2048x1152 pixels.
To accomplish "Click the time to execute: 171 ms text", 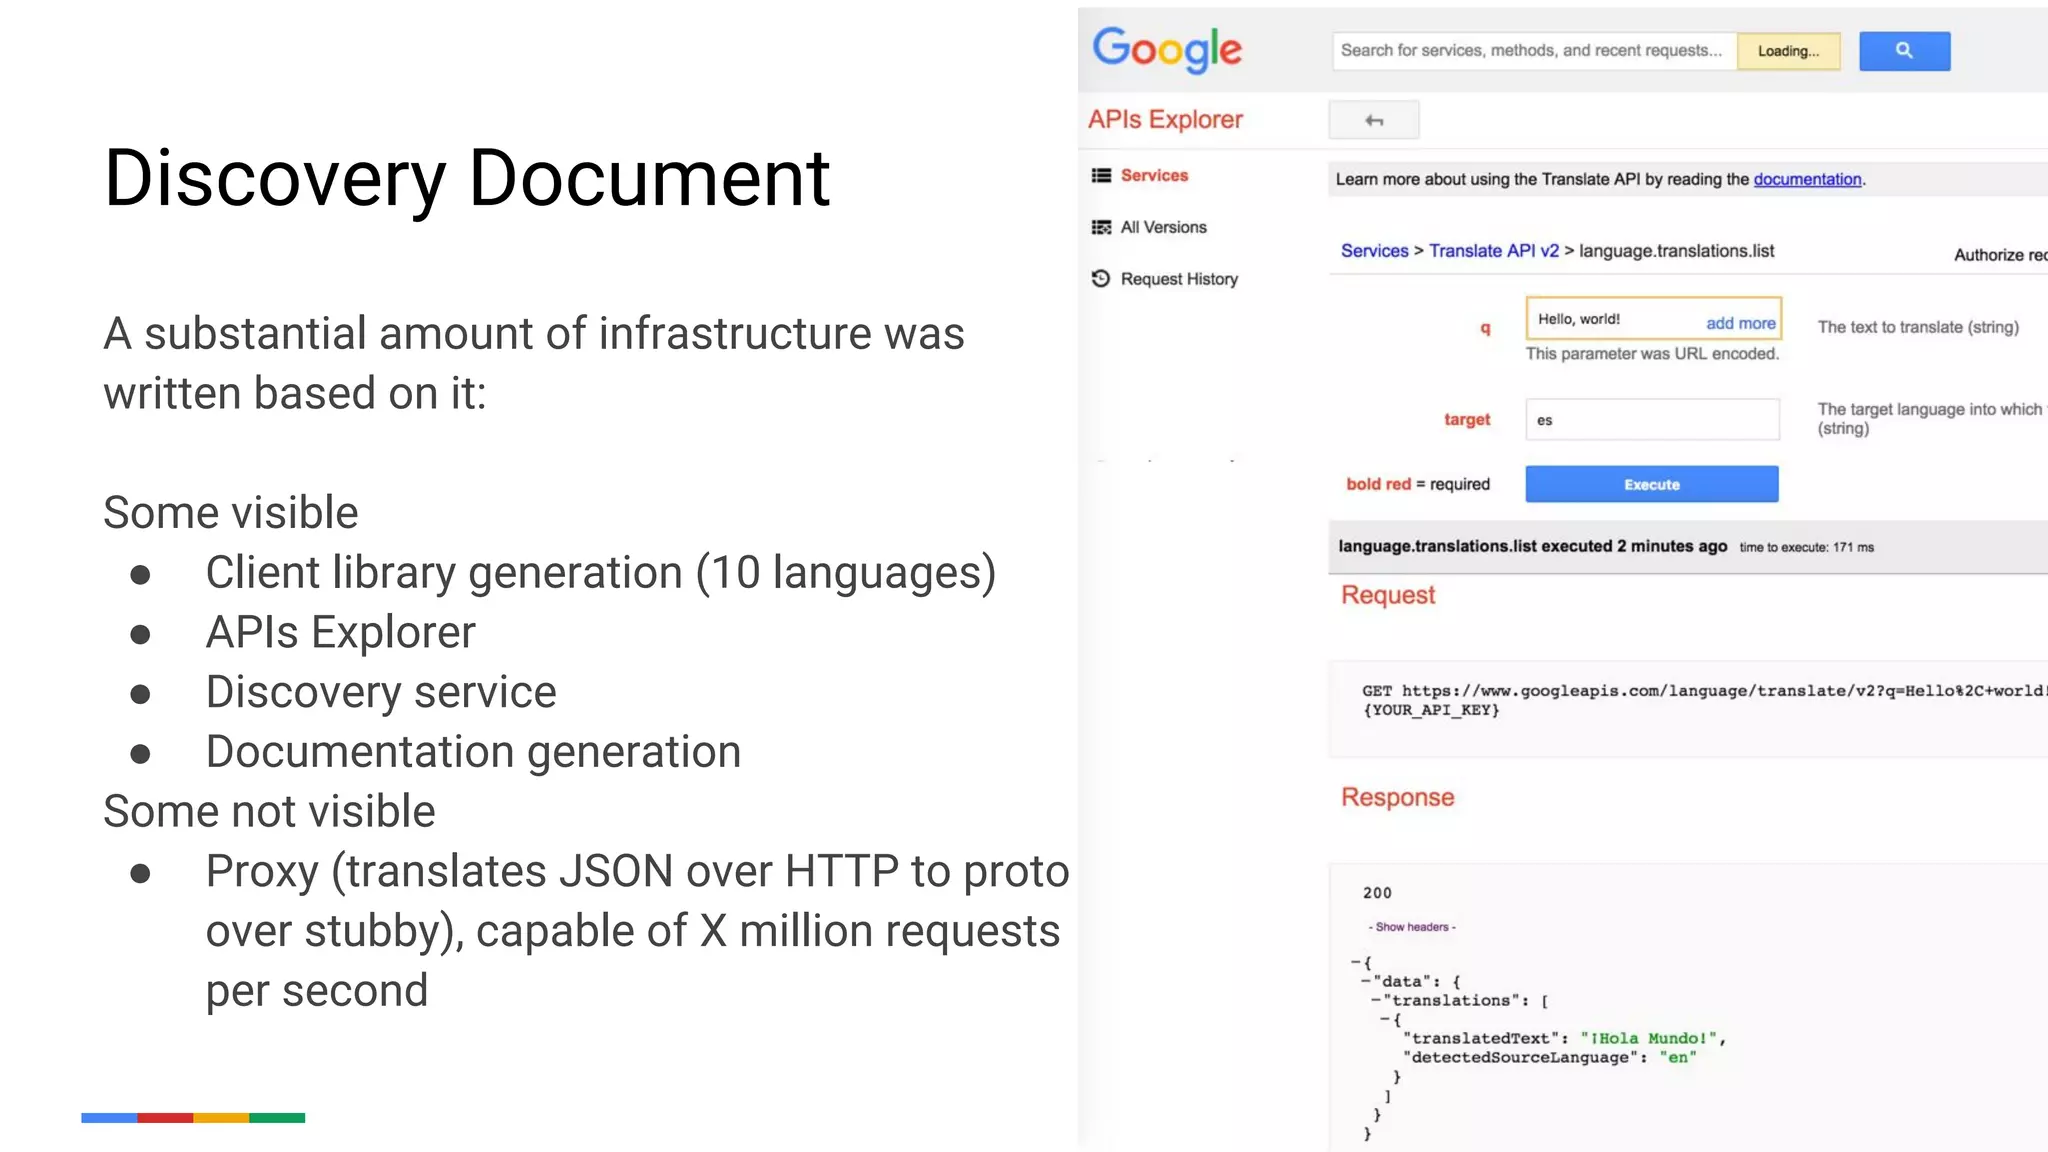I will pyautogui.click(x=1806, y=547).
